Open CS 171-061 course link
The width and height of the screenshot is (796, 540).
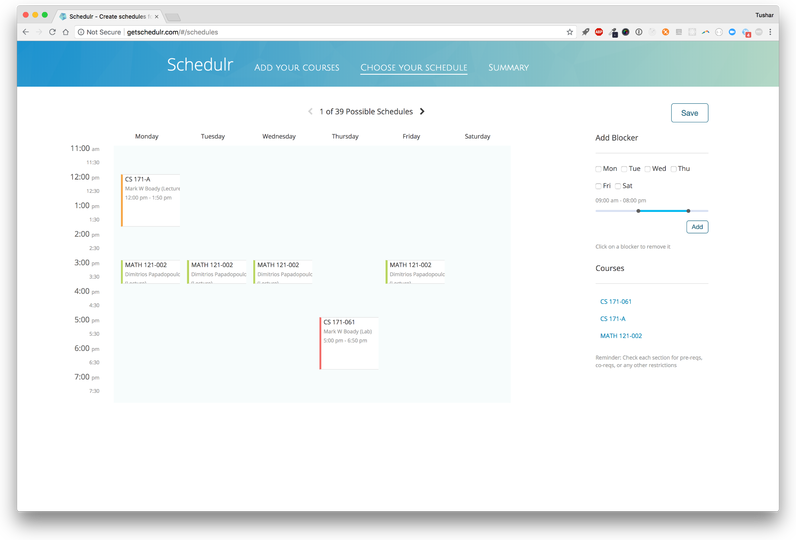[x=616, y=301]
